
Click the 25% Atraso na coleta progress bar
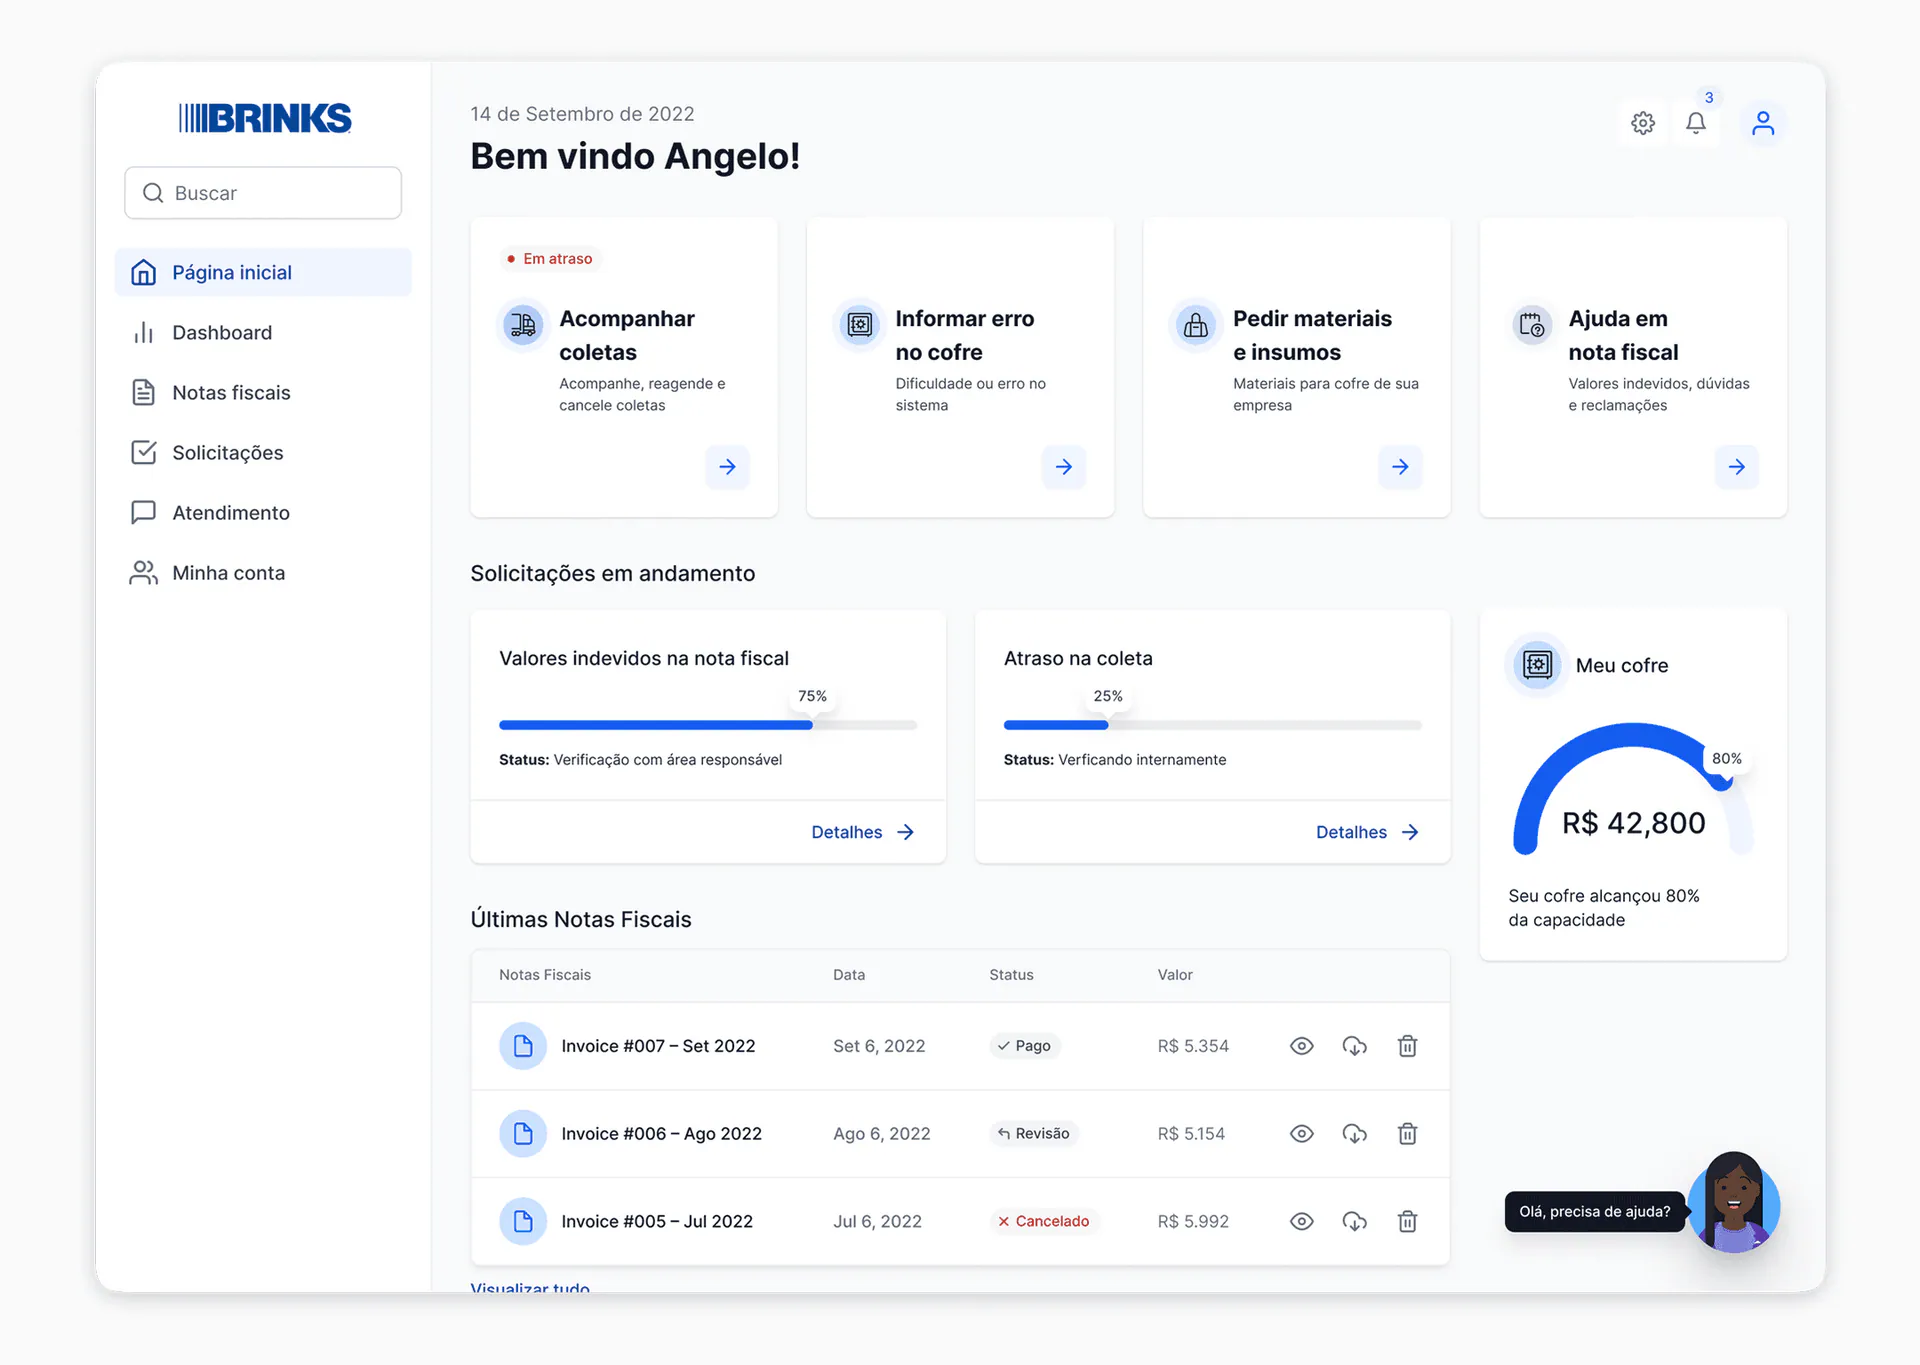click(x=1212, y=725)
